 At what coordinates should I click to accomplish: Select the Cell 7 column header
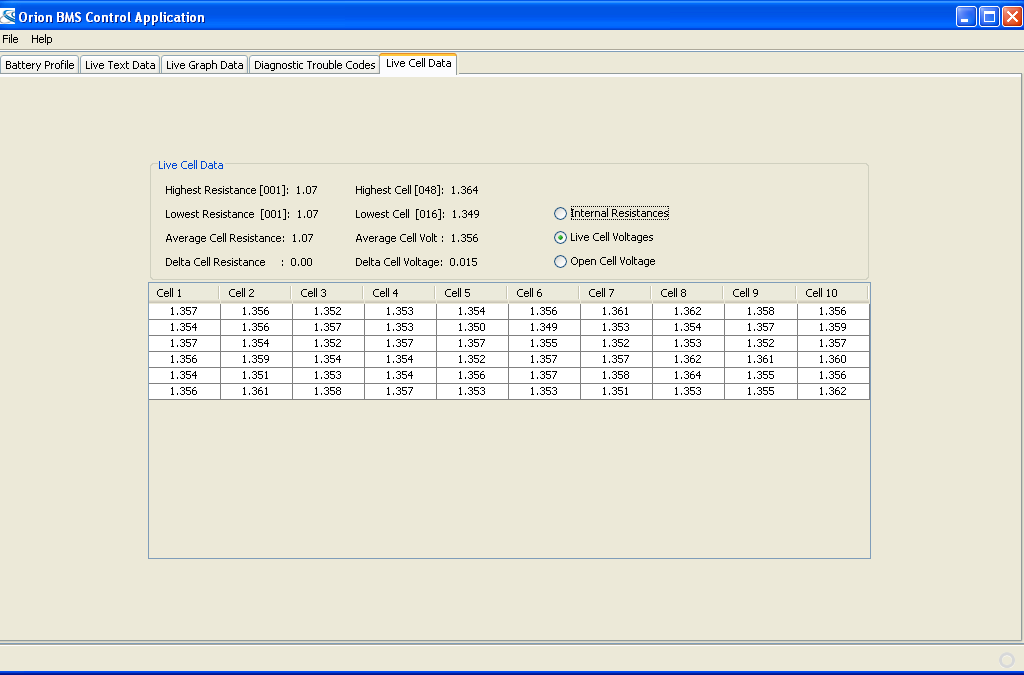click(x=615, y=293)
